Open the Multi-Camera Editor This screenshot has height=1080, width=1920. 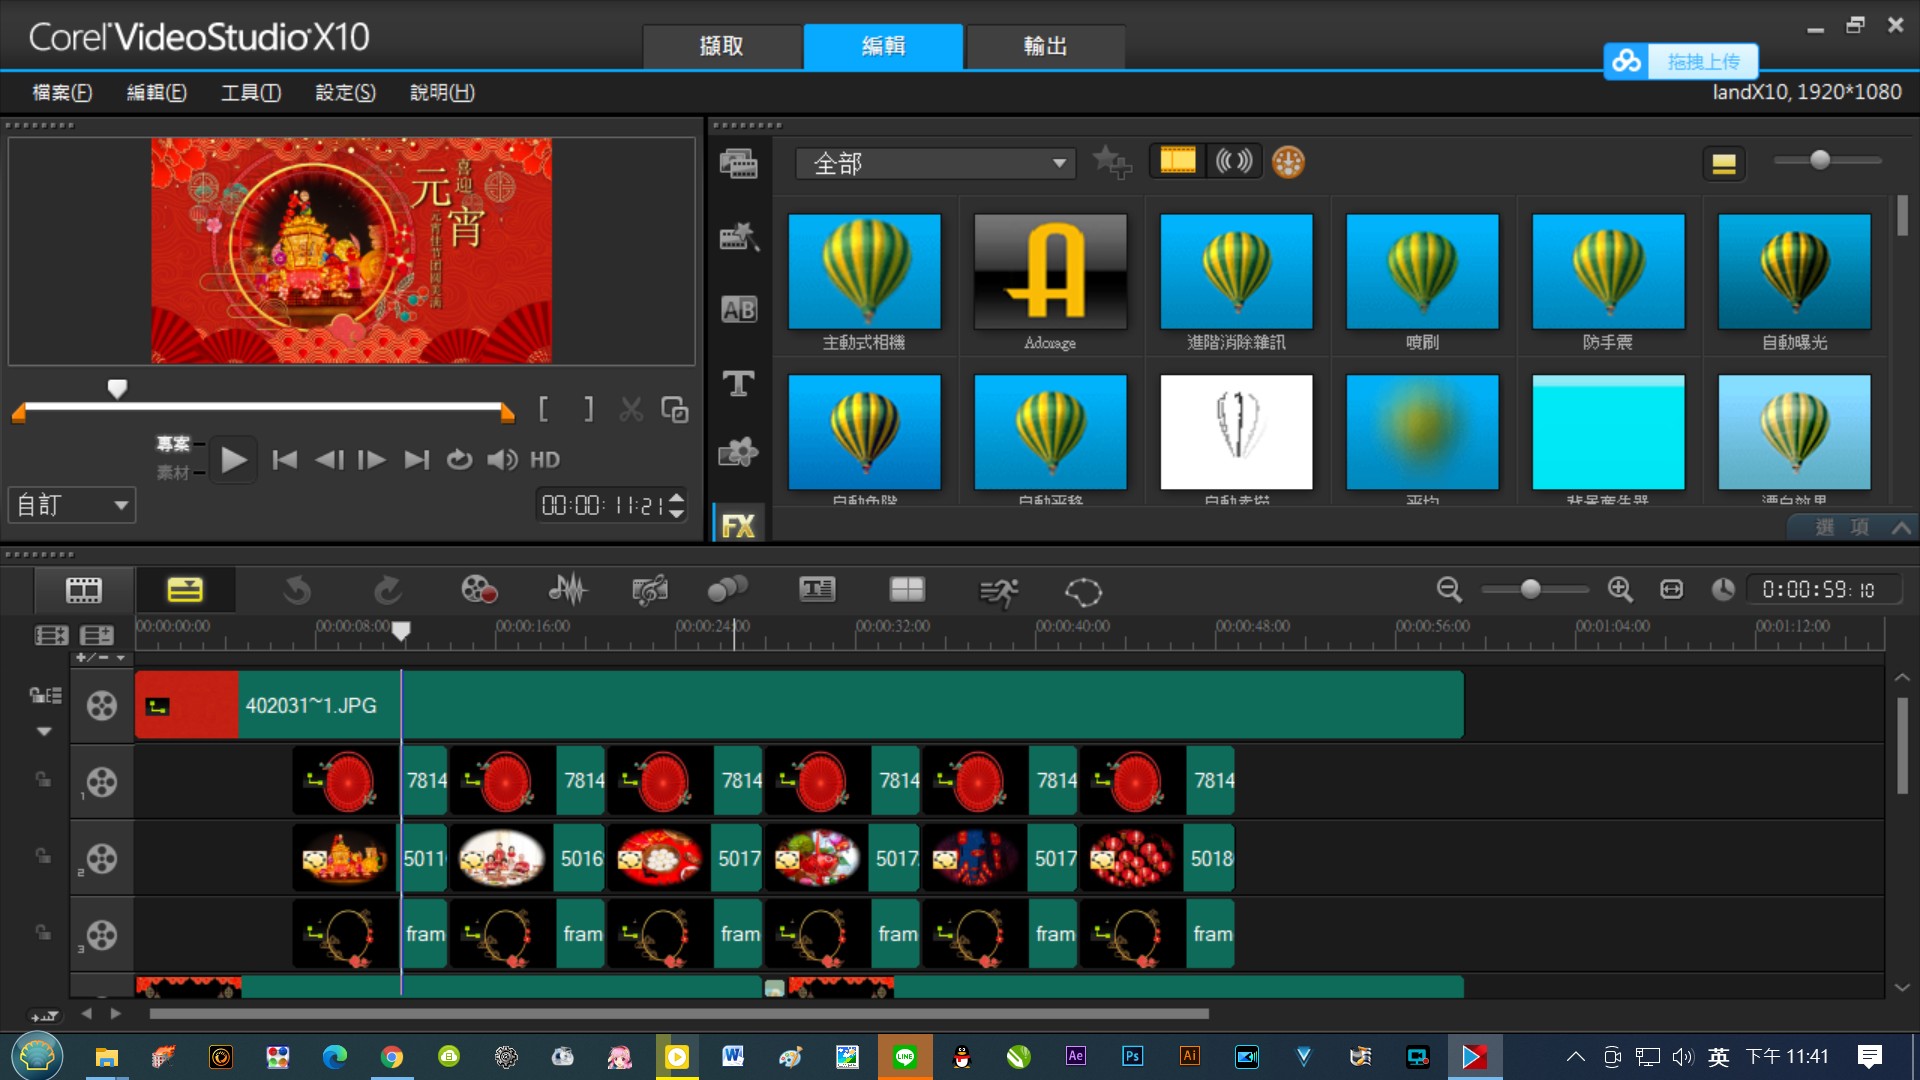tap(907, 590)
